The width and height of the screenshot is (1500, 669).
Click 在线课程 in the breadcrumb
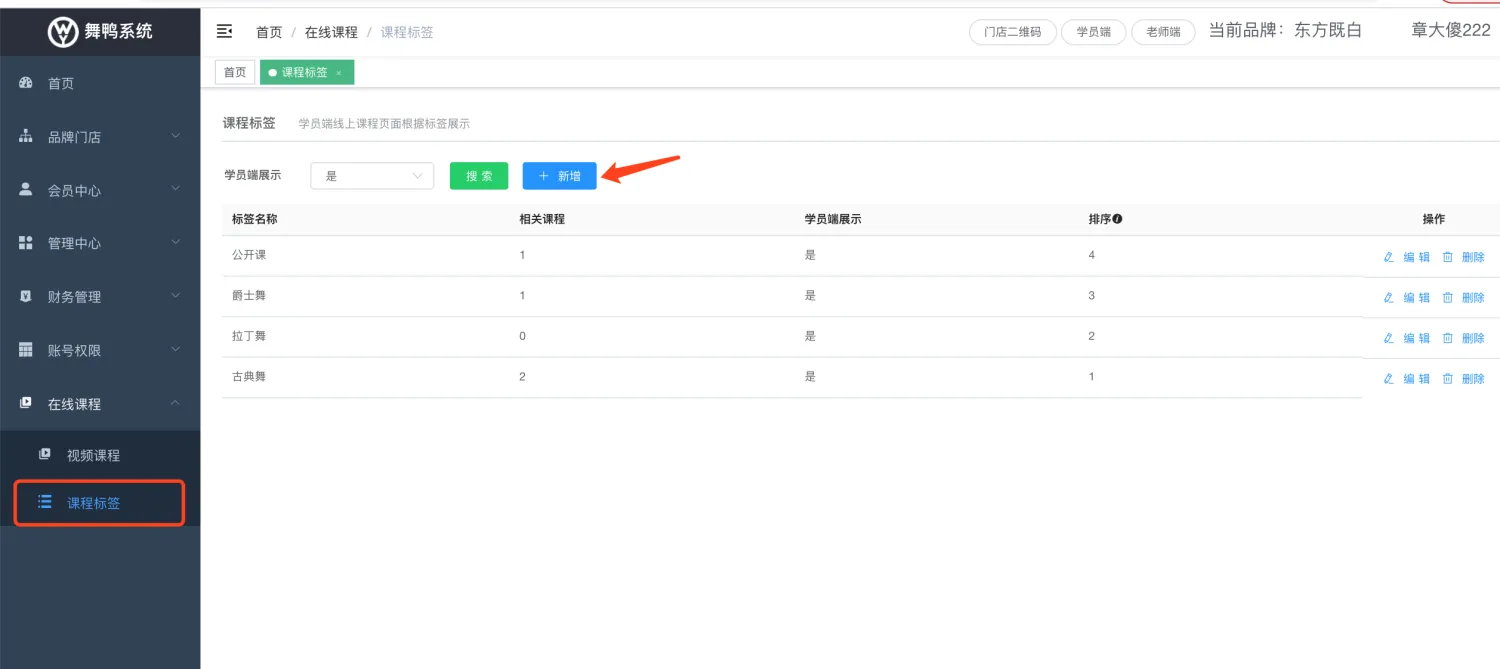pos(331,32)
